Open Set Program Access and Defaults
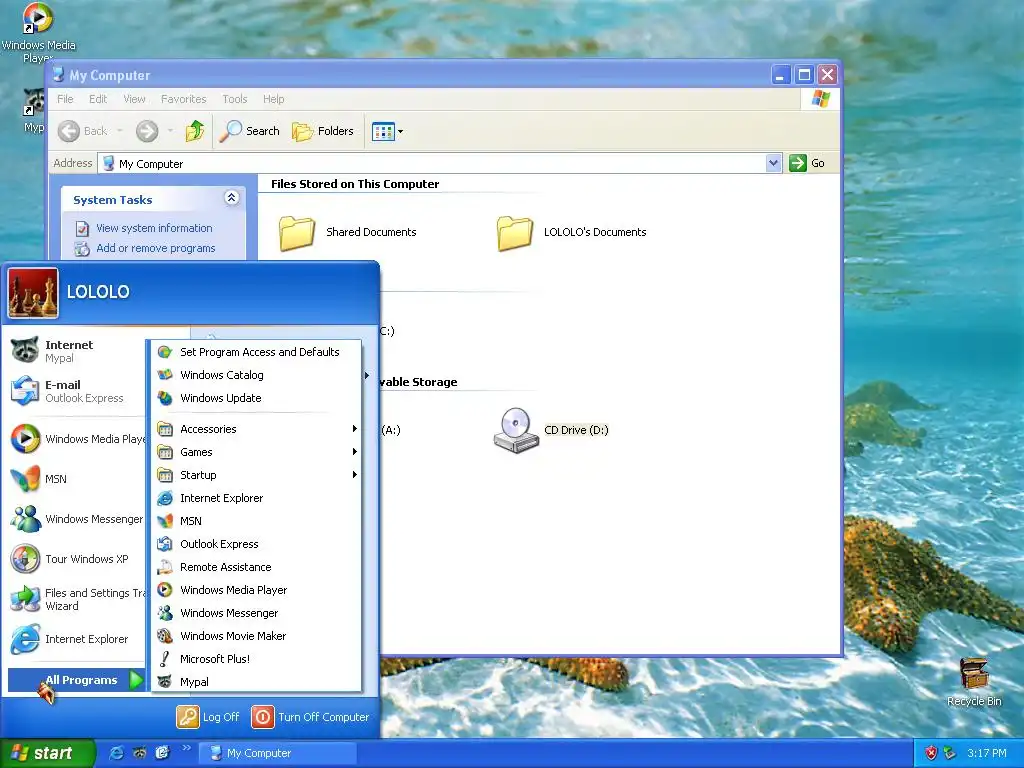The height and width of the screenshot is (768, 1024). [x=257, y=352]
